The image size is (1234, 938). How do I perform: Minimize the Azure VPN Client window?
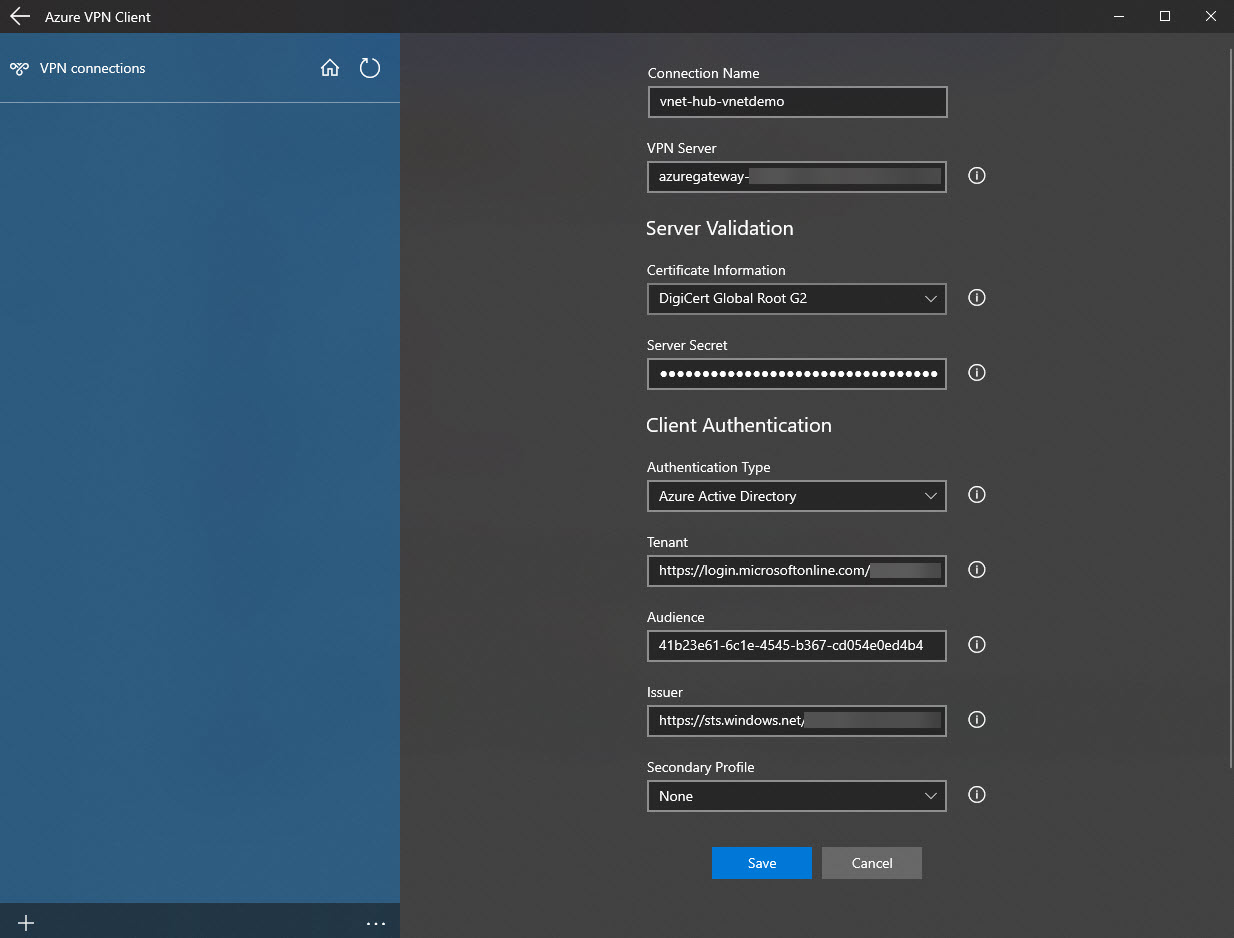(1119, 16)
